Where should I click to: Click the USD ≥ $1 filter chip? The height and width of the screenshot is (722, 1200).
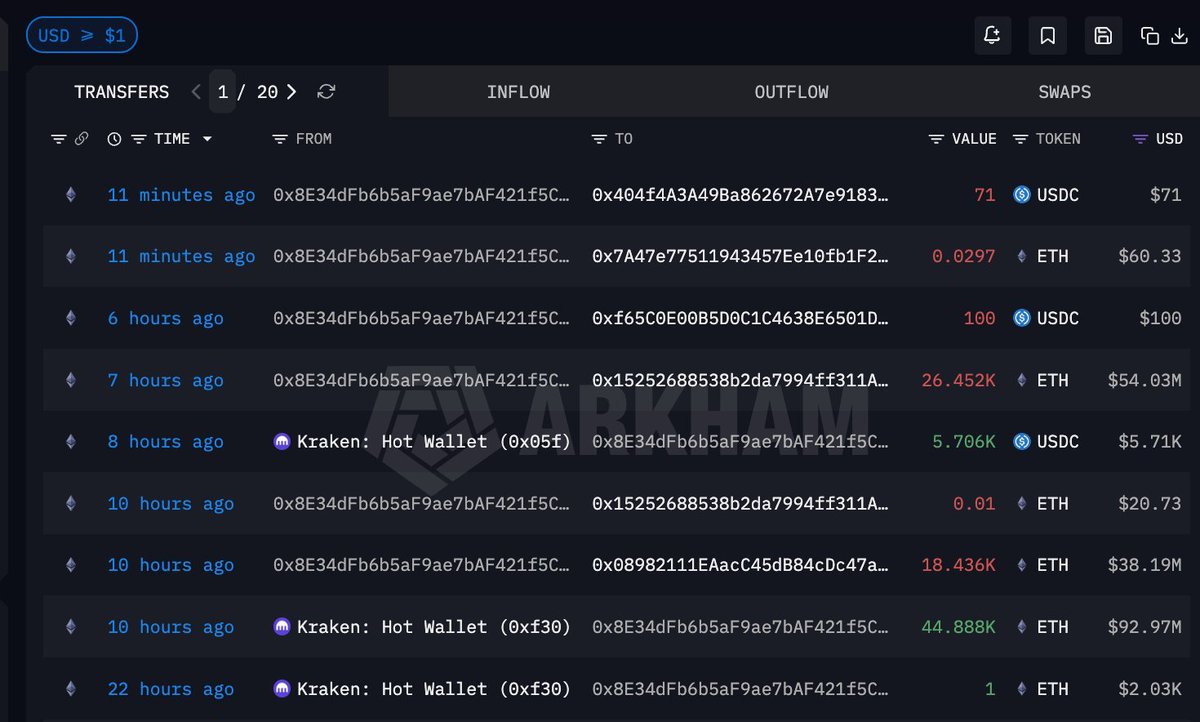coord(82,36)
